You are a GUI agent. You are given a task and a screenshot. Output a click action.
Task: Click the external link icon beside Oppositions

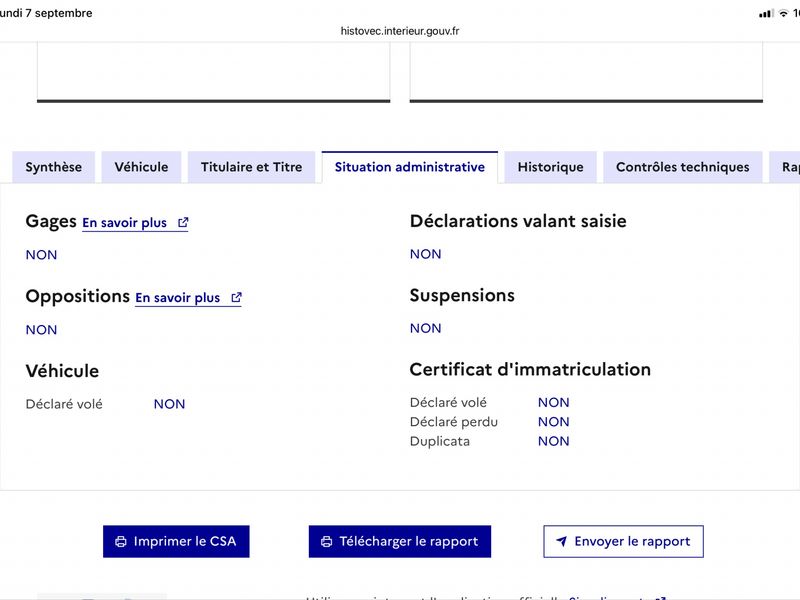pos(236,297)
